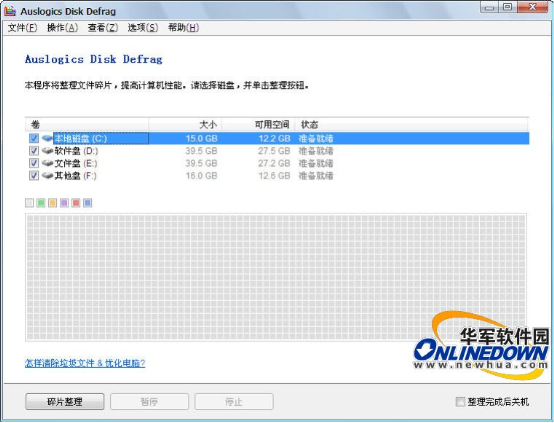
Task: Click the red legend color square
Action: pyautogui.click(x=76, y=203)
